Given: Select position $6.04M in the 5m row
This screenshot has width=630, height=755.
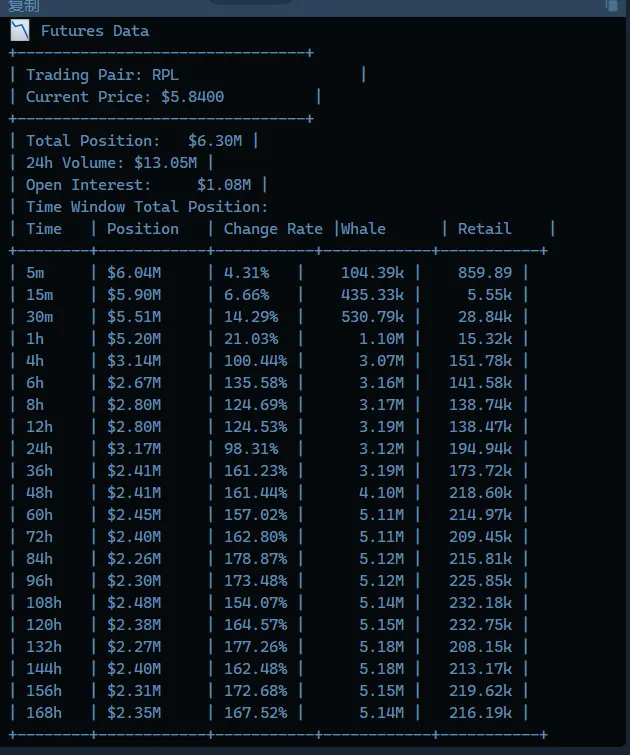Looking at the screenshot, I should tap(134, 273).
